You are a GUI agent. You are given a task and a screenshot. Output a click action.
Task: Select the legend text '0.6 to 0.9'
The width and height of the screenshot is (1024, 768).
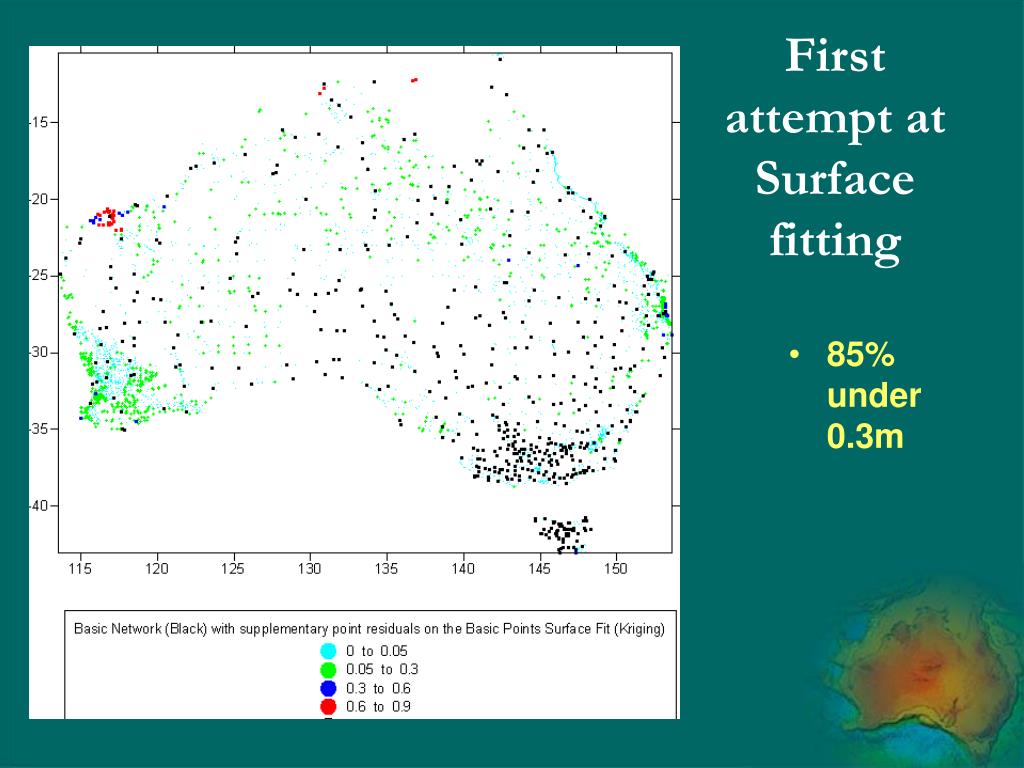[x=378, y=706]
